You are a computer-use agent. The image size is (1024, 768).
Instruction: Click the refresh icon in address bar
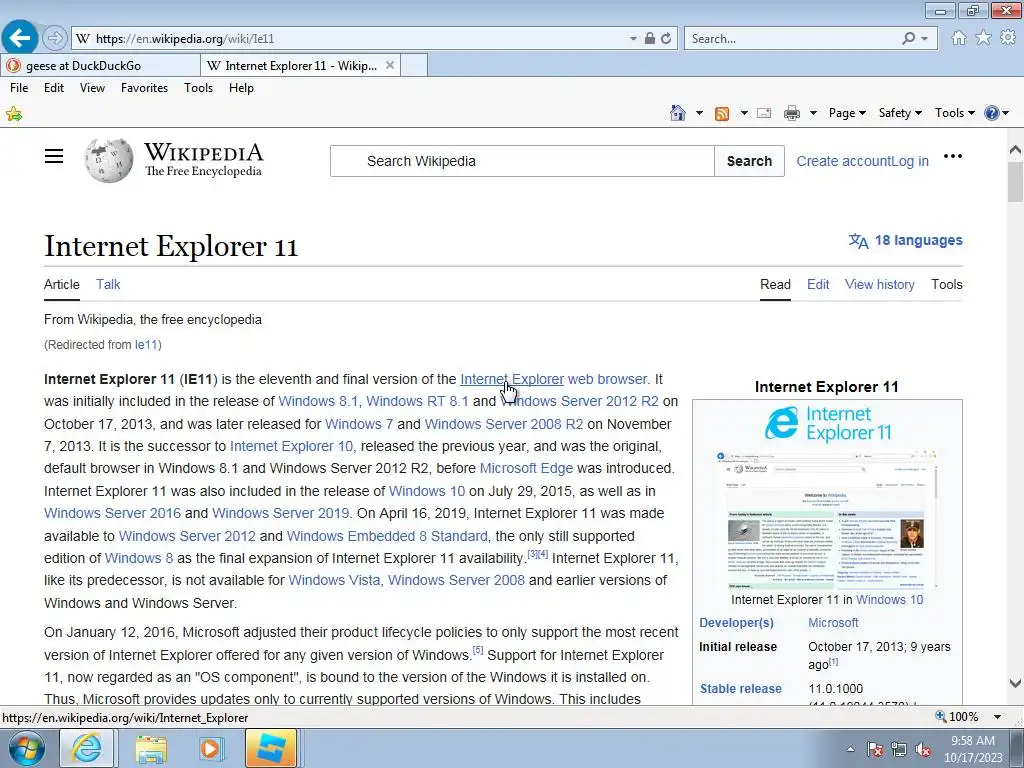click(x=666, y=39)
